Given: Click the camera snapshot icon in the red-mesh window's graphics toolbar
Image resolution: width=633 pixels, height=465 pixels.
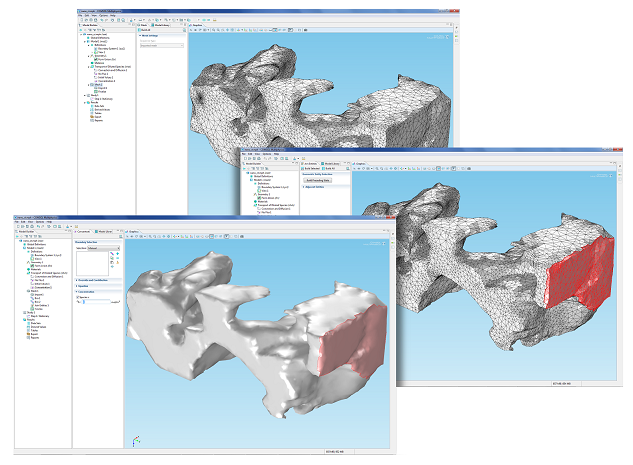Looking at the screenshot, I should 469,168.
